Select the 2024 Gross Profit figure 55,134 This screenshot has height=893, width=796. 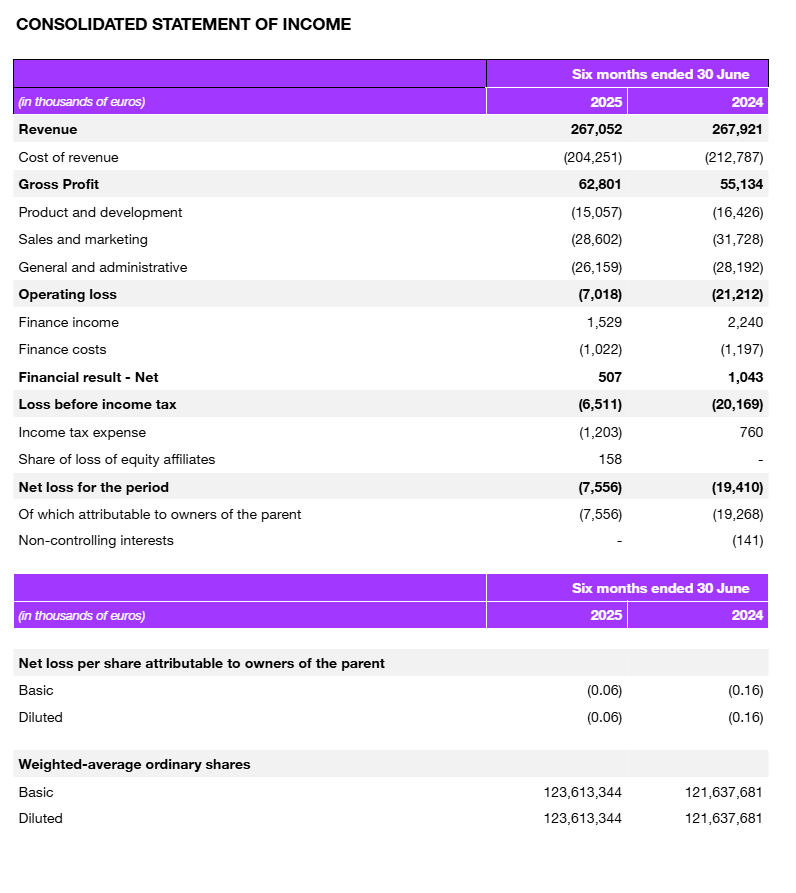click(x=741, y=184)
